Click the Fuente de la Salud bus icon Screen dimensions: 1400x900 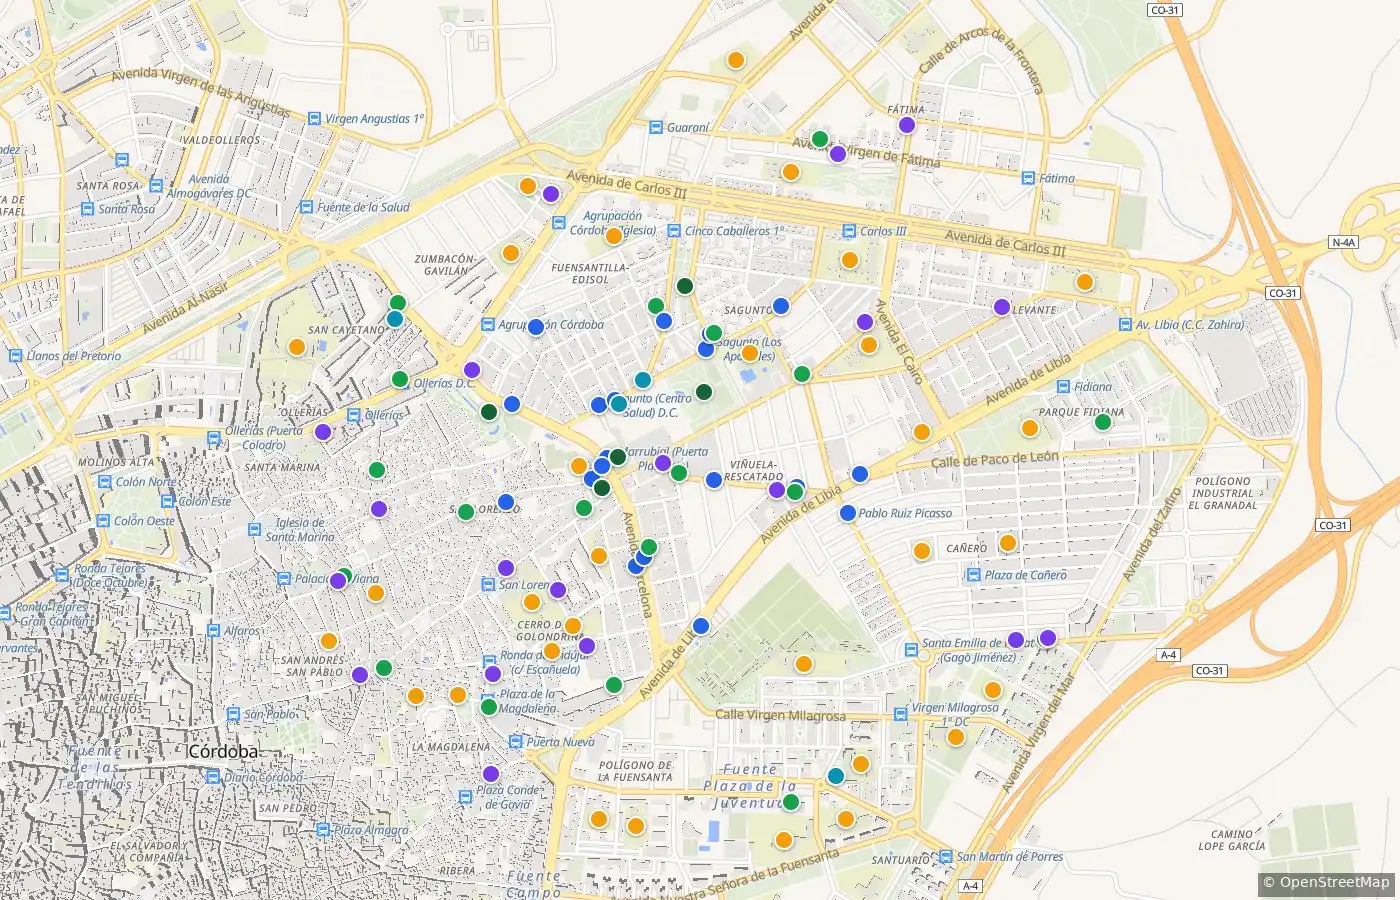point(307,207)
